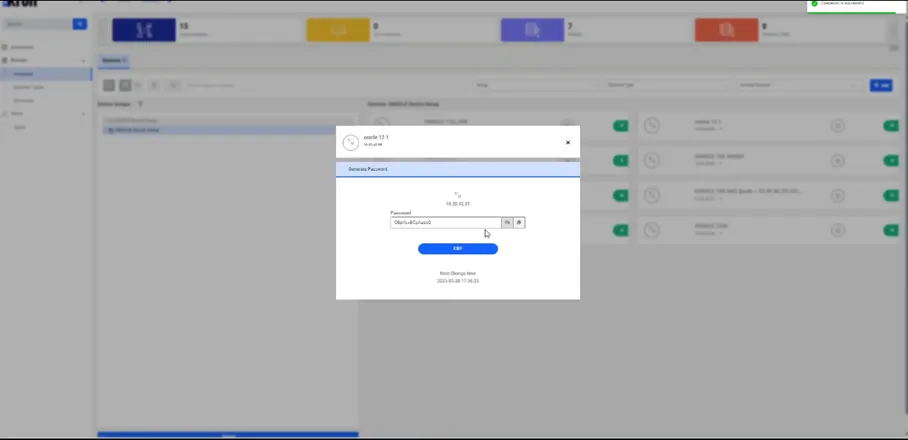Dismiss the Operation is successful notification

point(854,5)
